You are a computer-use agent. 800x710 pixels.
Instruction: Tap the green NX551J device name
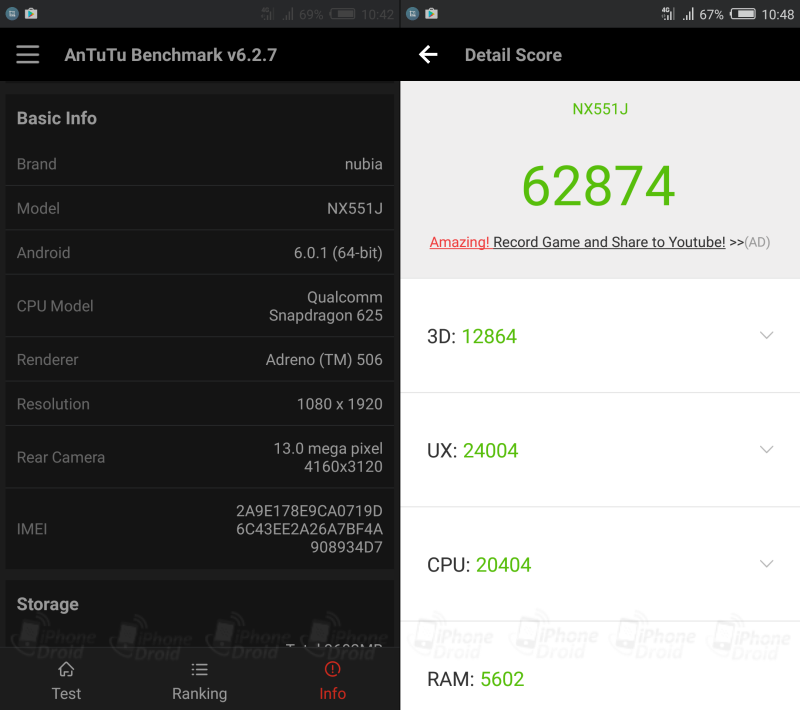point(600,109)
